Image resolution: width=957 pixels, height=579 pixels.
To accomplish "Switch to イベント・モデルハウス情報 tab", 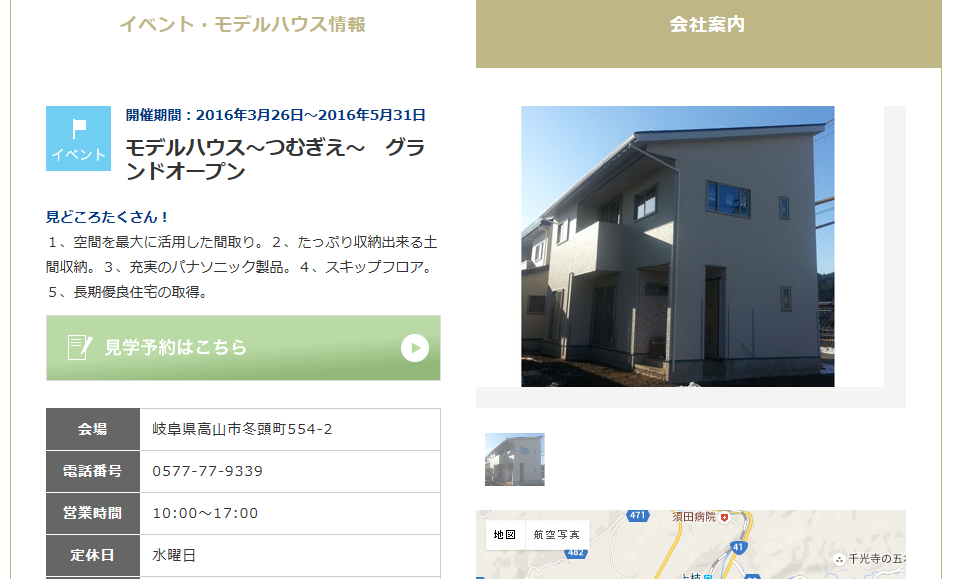I will tap(242, 24).
